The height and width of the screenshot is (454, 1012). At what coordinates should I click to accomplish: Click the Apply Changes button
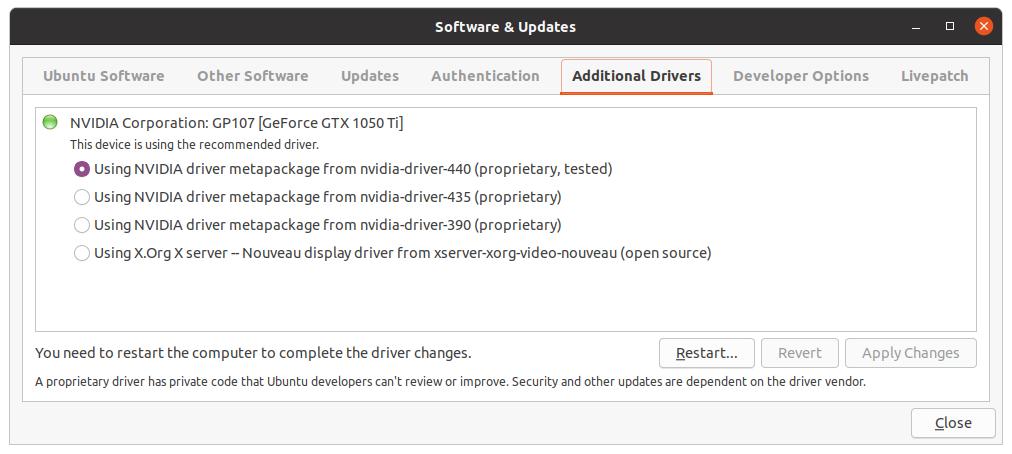[x=911, y=353]
